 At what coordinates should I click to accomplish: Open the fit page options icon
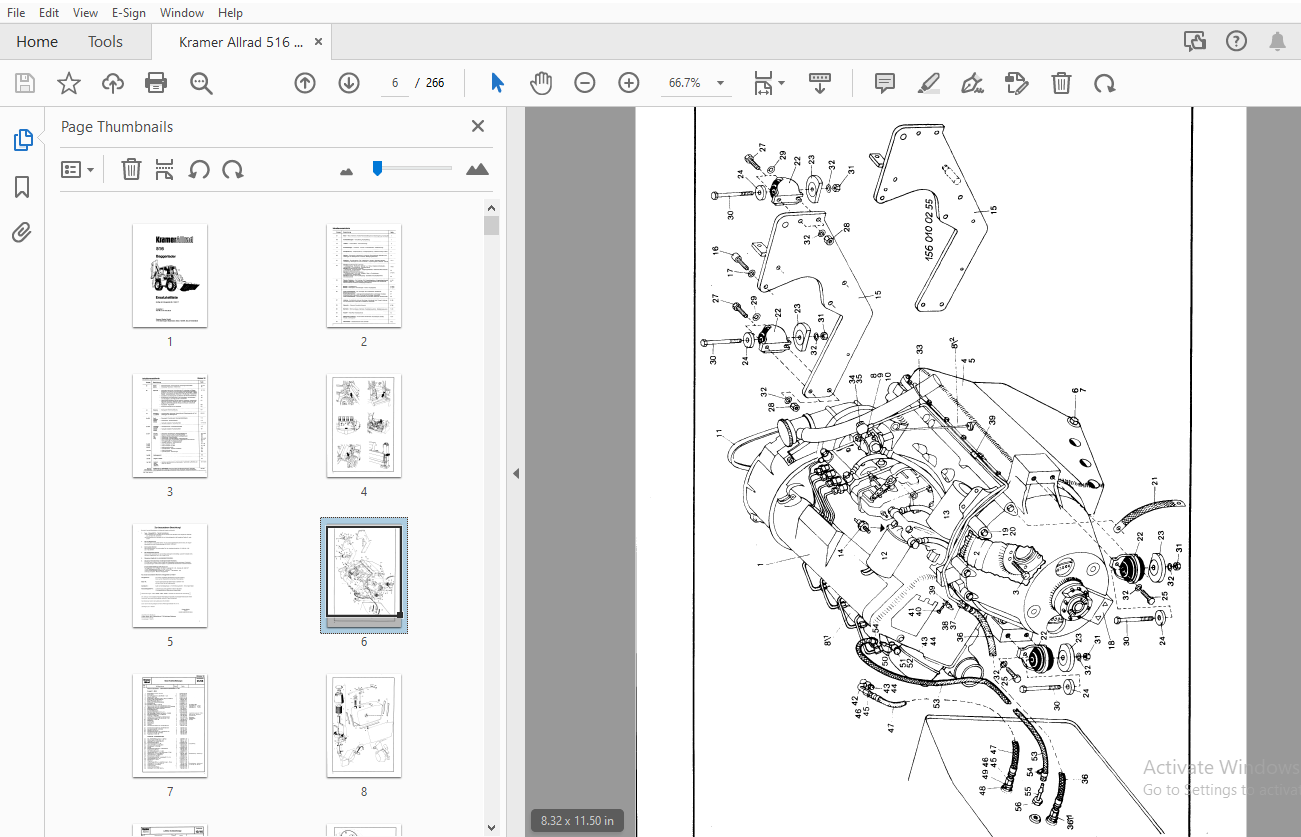click(x=768, y=83)
